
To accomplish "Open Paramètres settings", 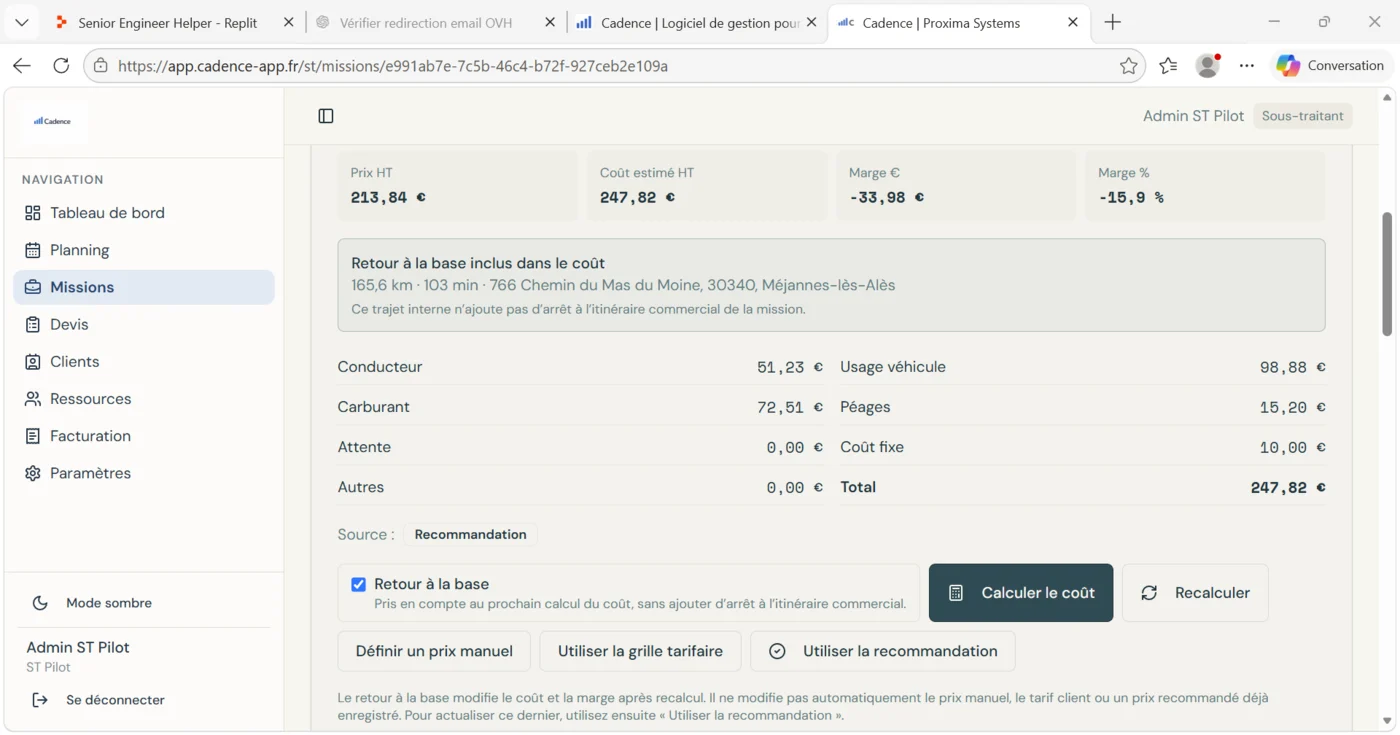I will (144, 473).
